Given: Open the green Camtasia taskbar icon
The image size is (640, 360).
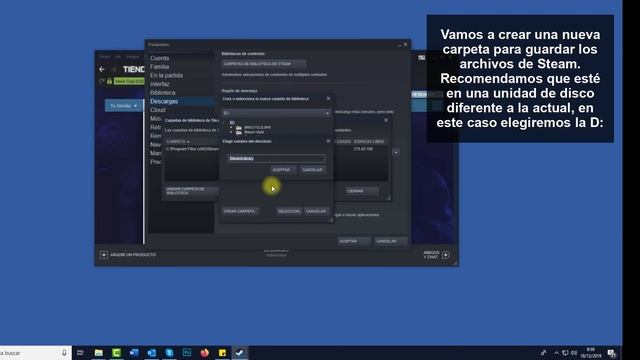Looking at the screenshot, I should (x=116, y=353).
